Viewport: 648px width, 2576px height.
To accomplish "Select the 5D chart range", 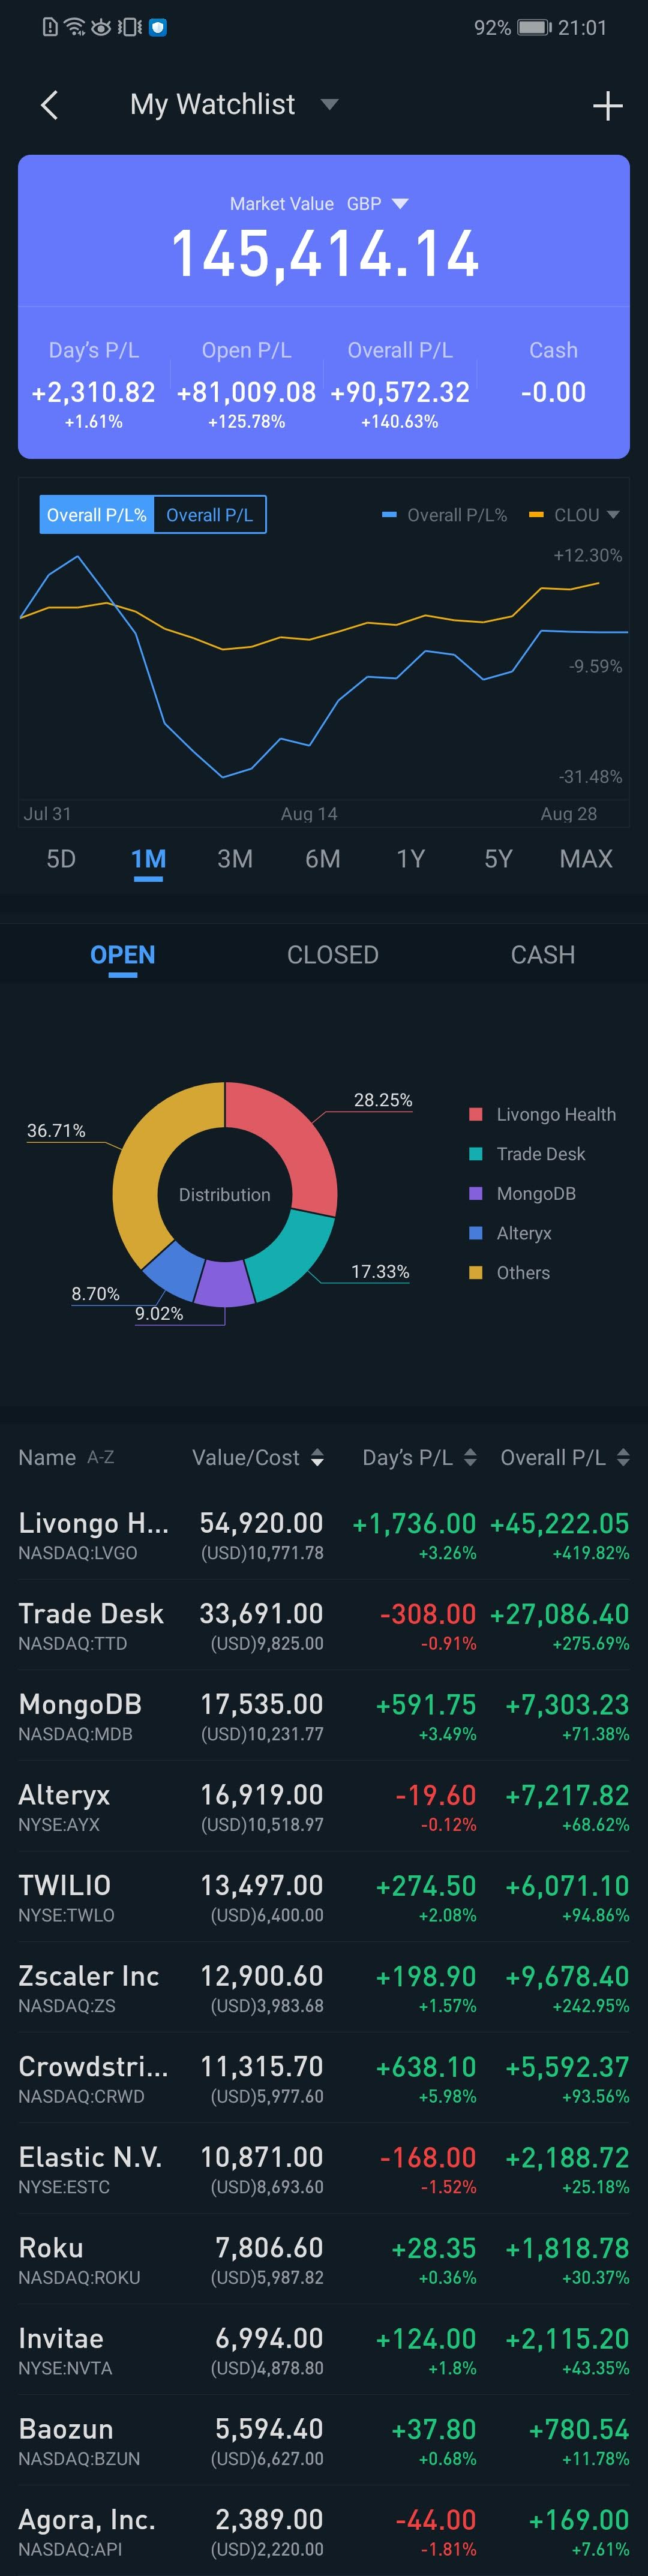I will (61, 859).
